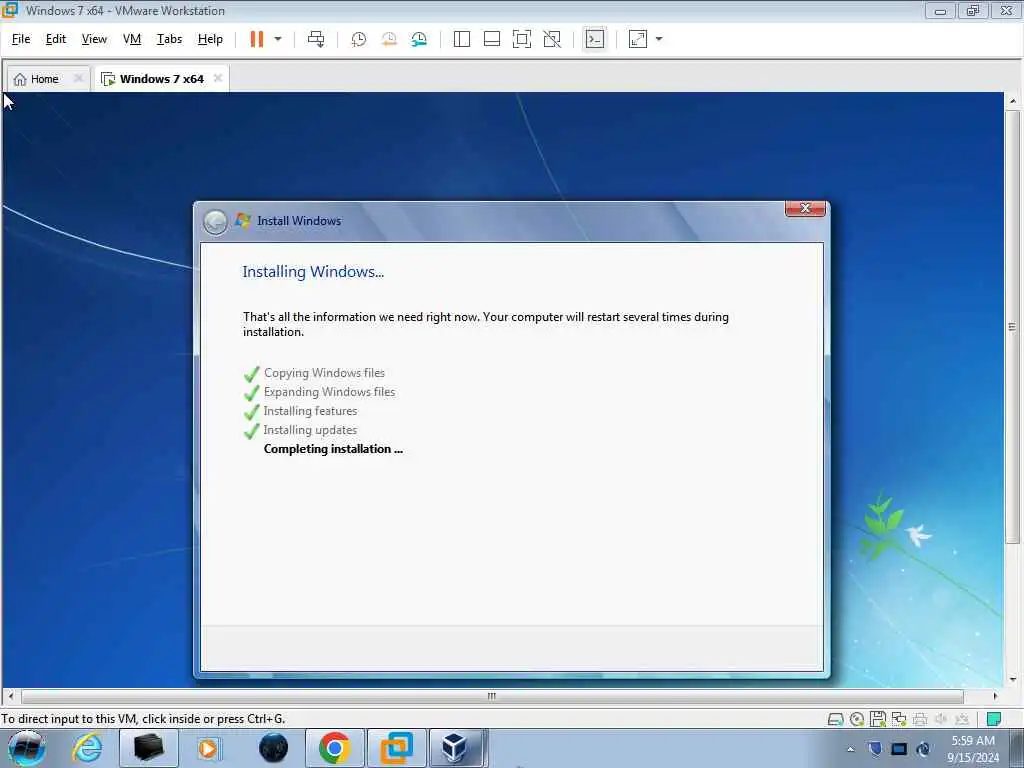Click the stretch guest display icon
The image size is (1024, 768).
[638, 39]
